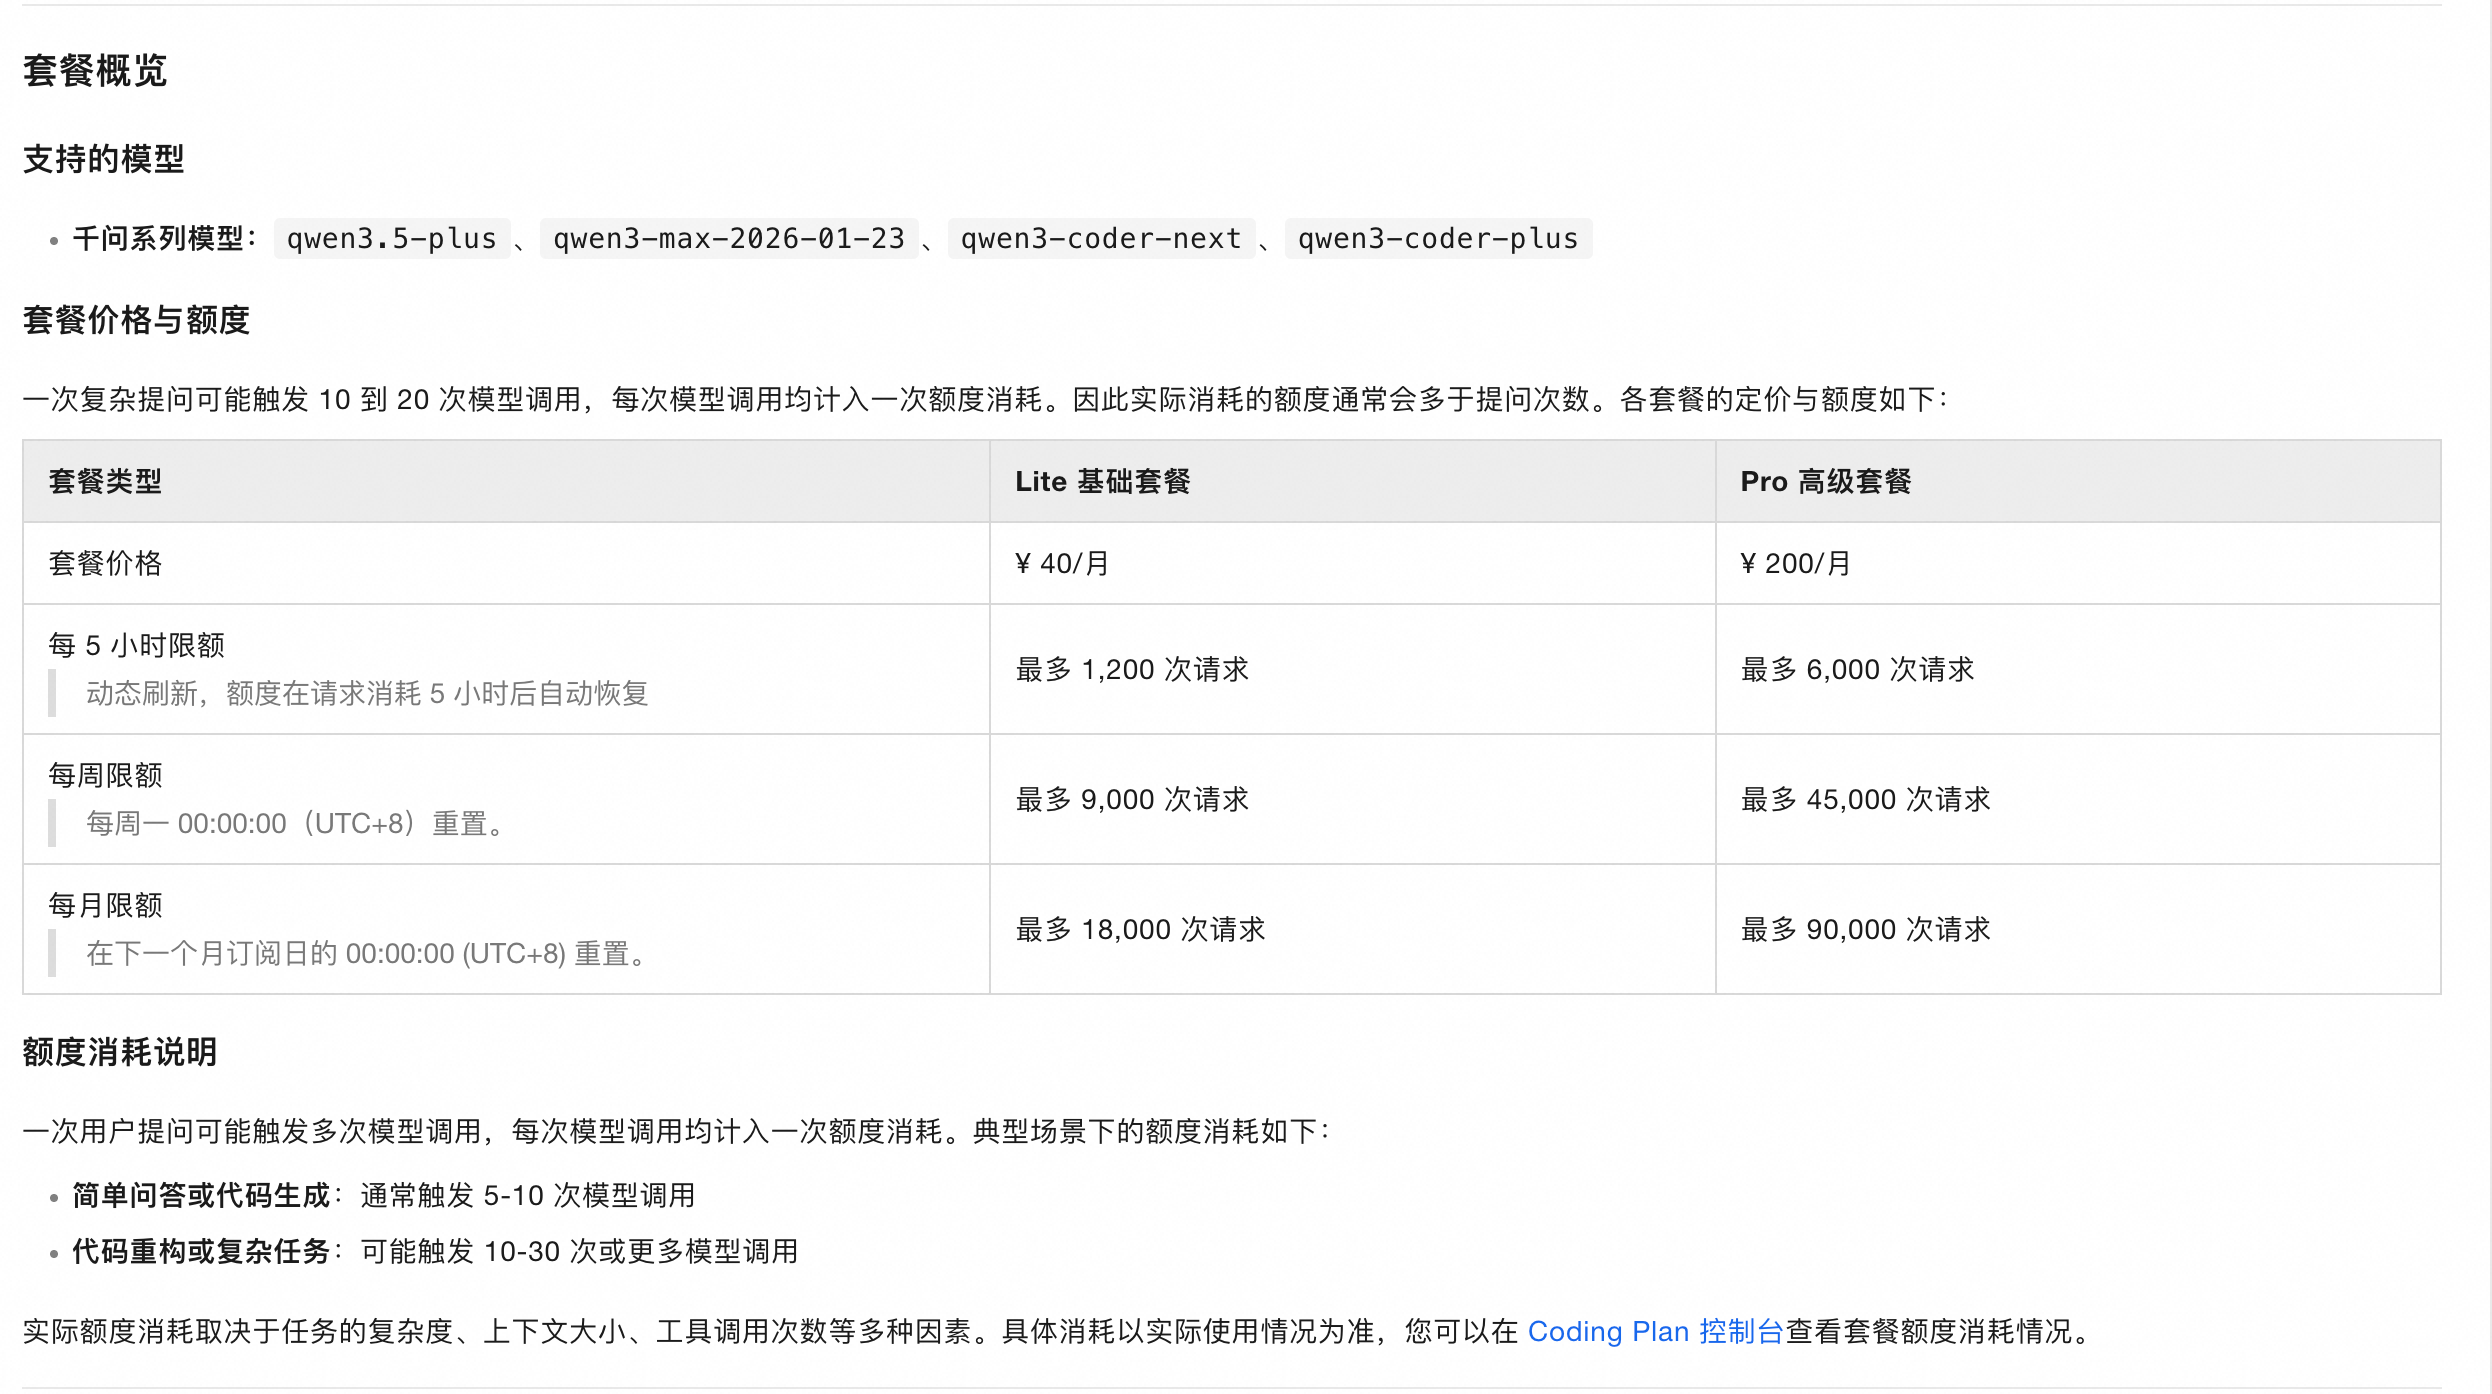Click the qwen3-coder-next code tag

(x=1100, y=239)
